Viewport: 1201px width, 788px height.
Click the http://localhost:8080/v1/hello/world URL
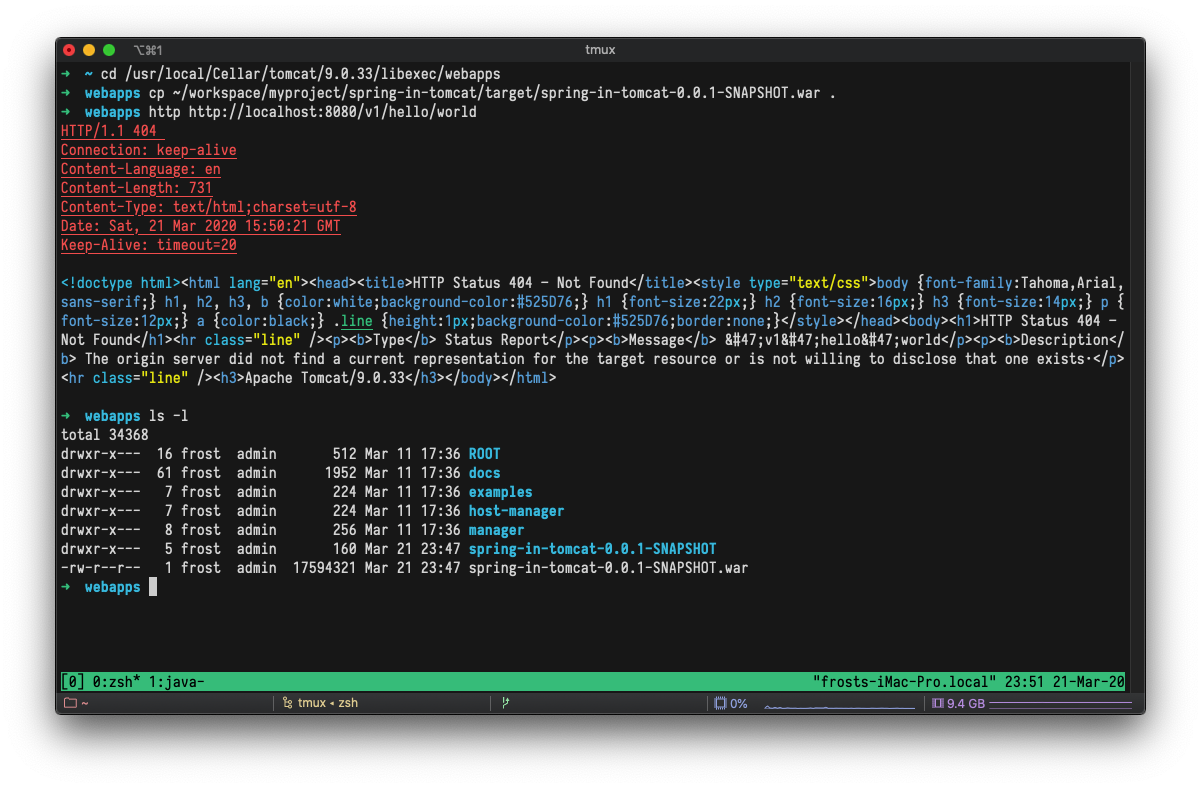[333, 112]
